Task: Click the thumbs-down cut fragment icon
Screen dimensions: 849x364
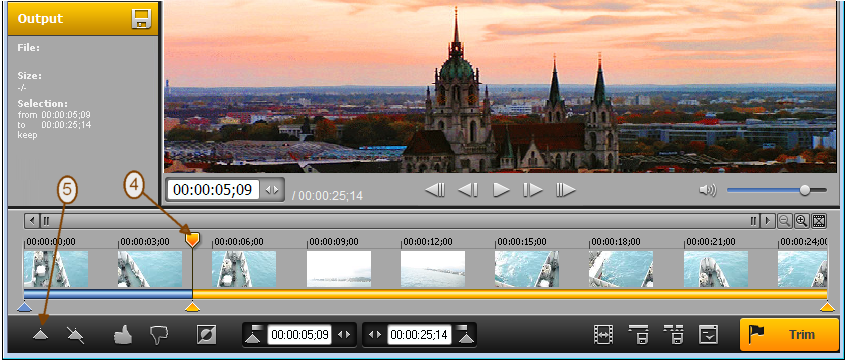Action: 159,335
